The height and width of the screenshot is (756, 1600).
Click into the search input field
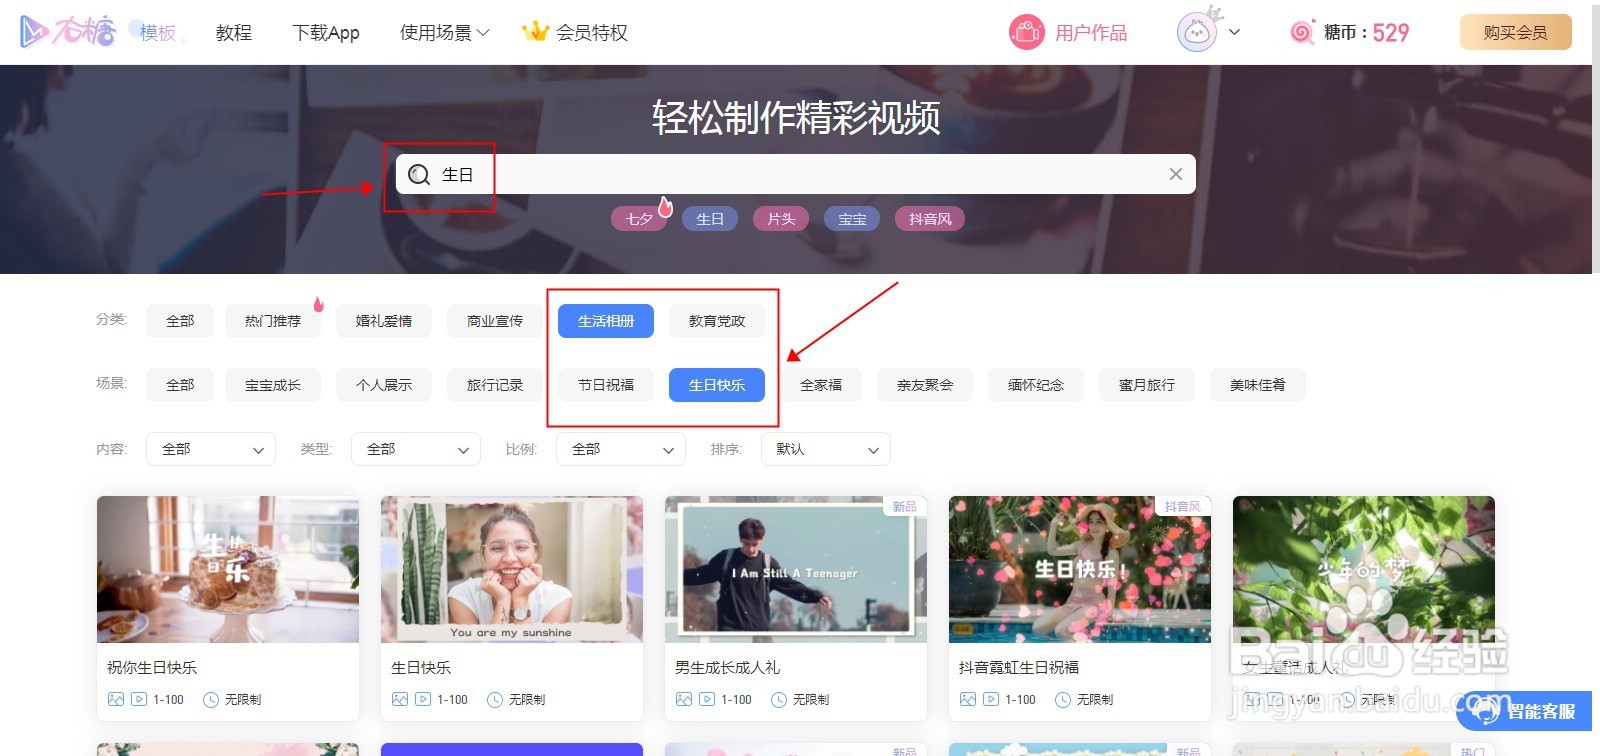[x=796, y=174]
